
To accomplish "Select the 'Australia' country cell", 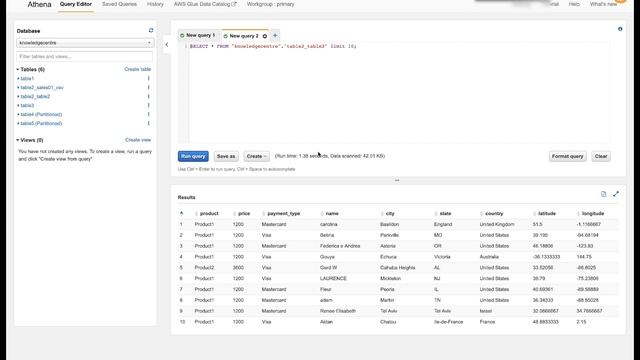I will [489, 257].
